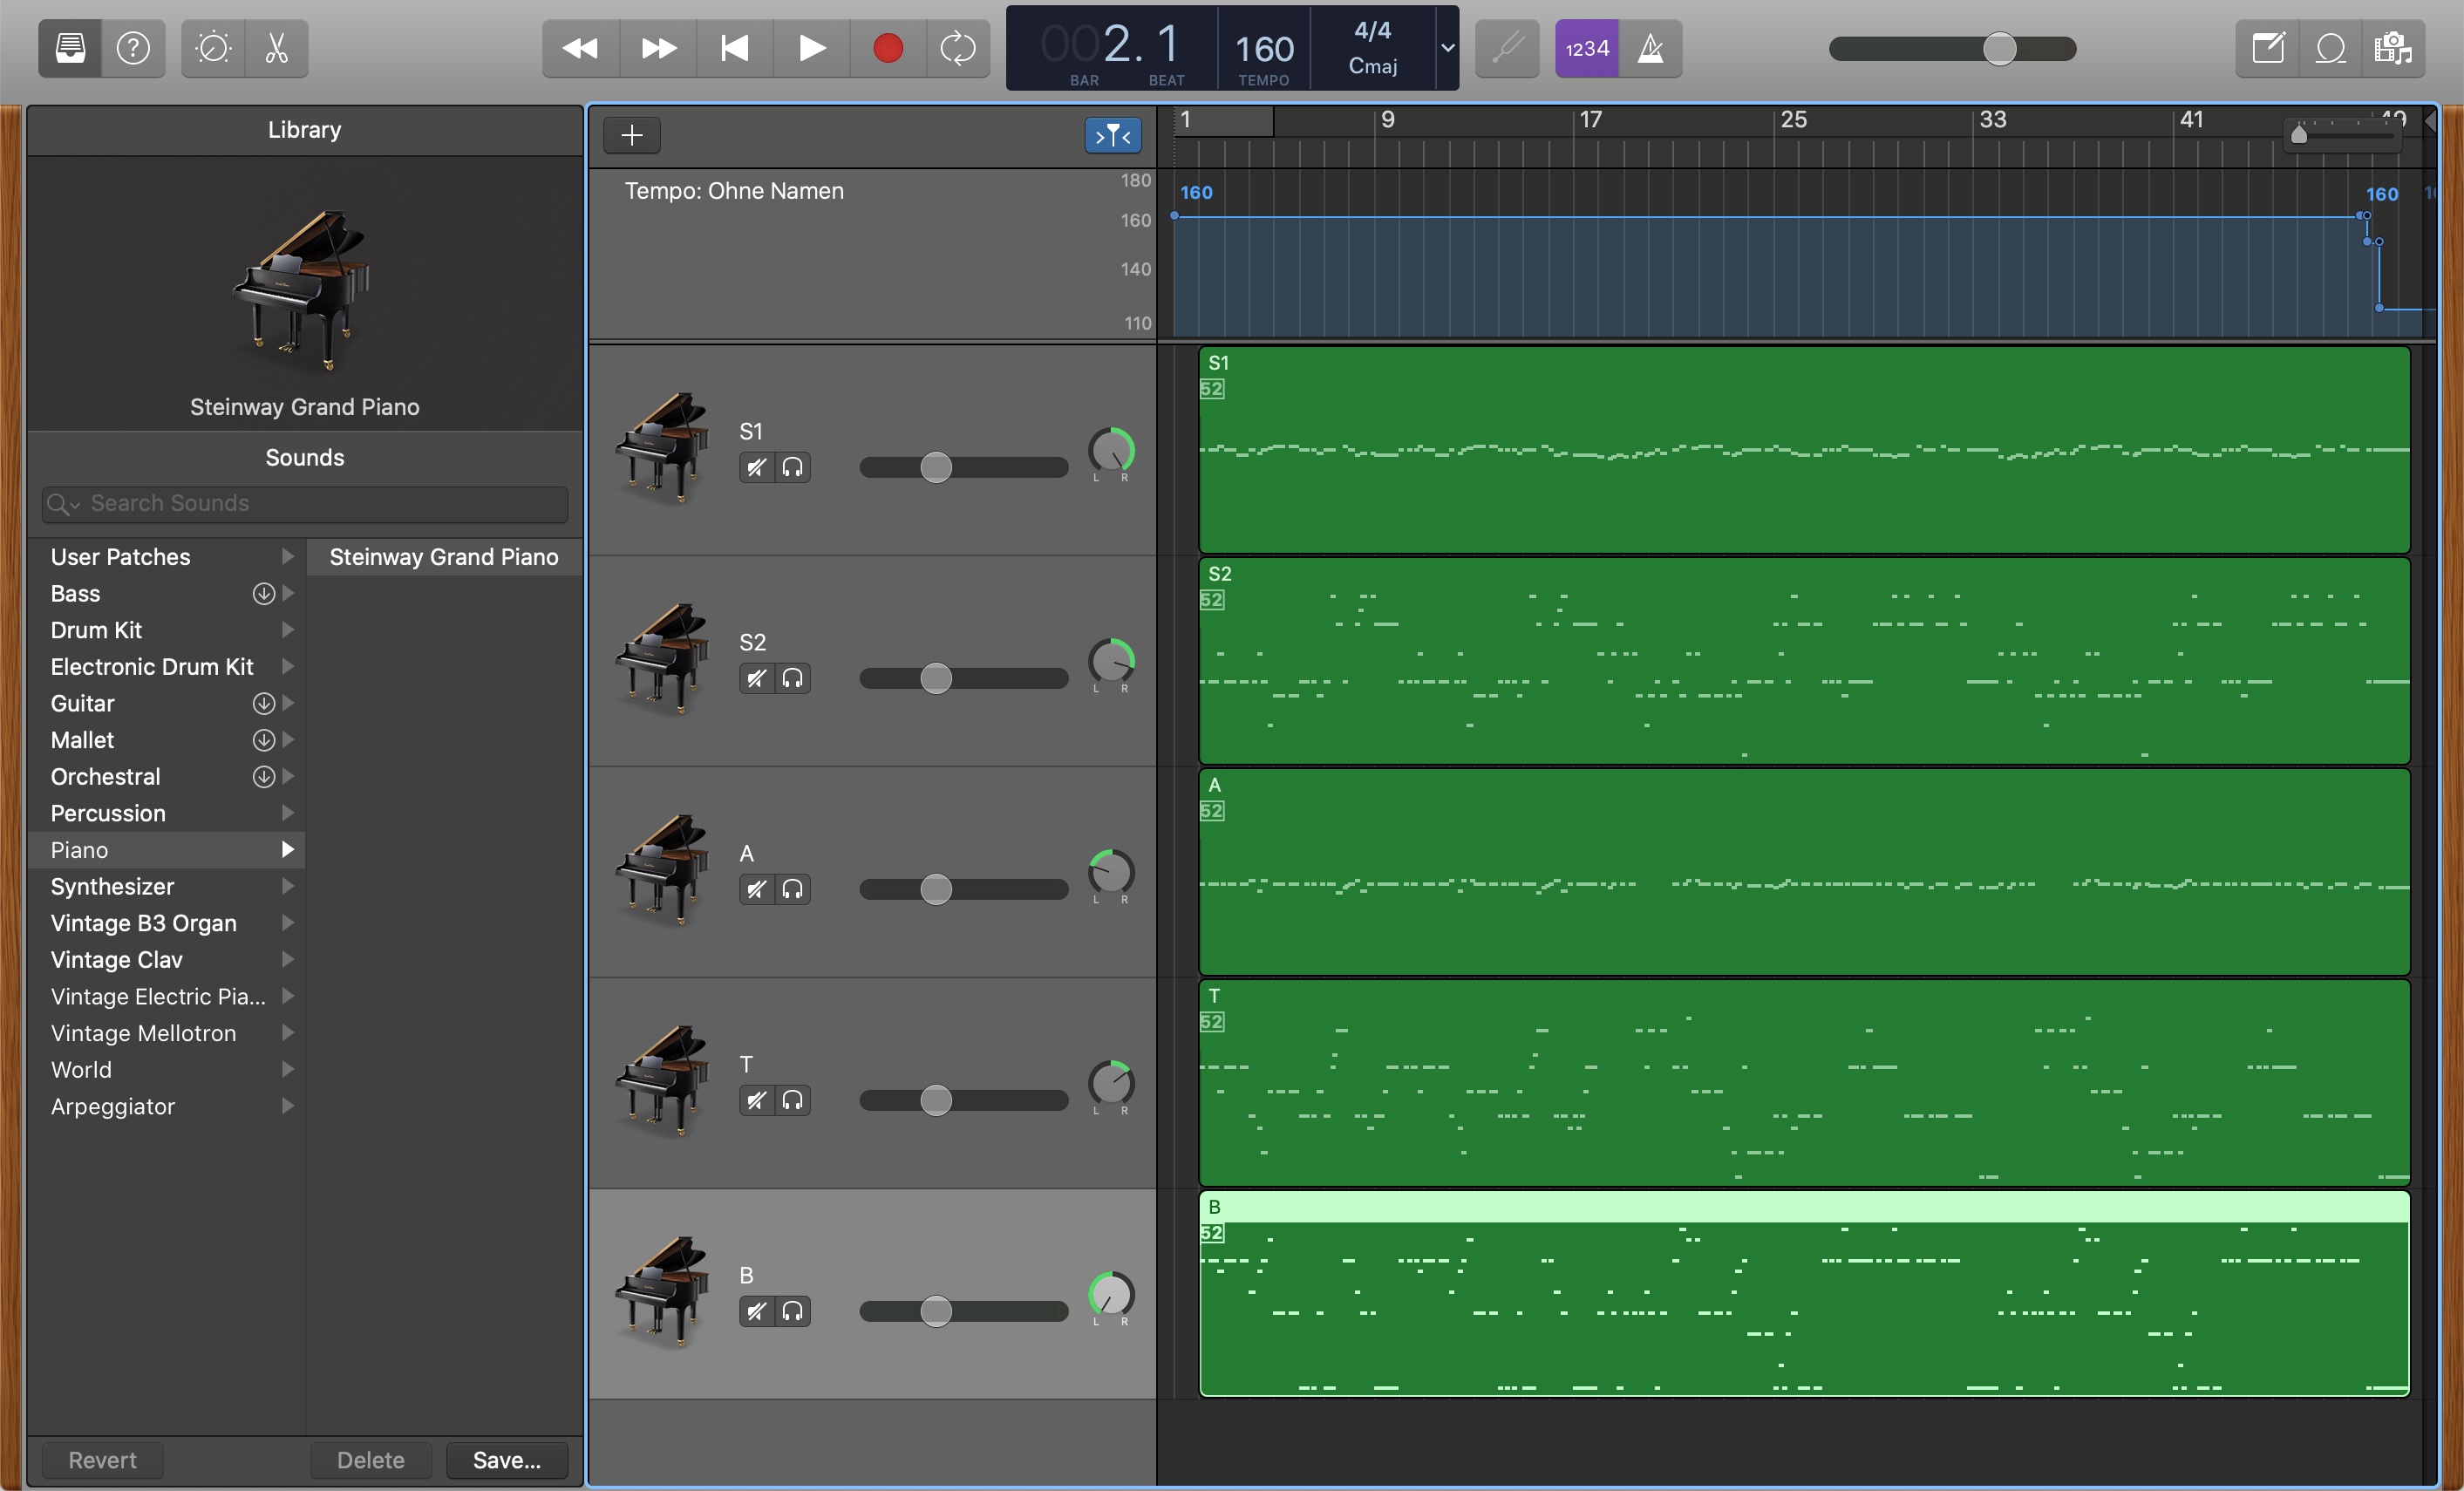
Task: Open the Scissors editors button
Action: 277,48
